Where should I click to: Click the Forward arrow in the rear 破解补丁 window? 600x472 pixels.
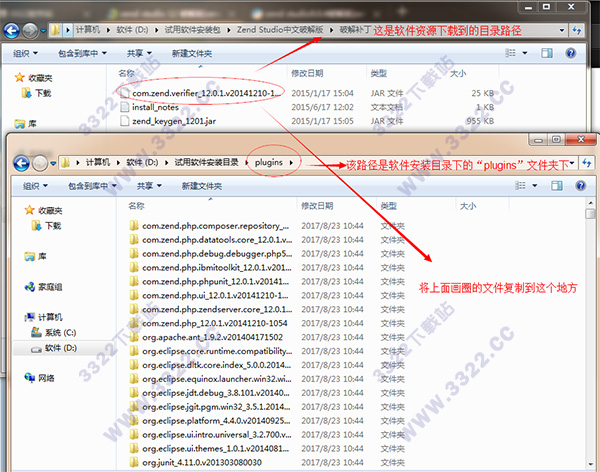[x=30, y=31]
